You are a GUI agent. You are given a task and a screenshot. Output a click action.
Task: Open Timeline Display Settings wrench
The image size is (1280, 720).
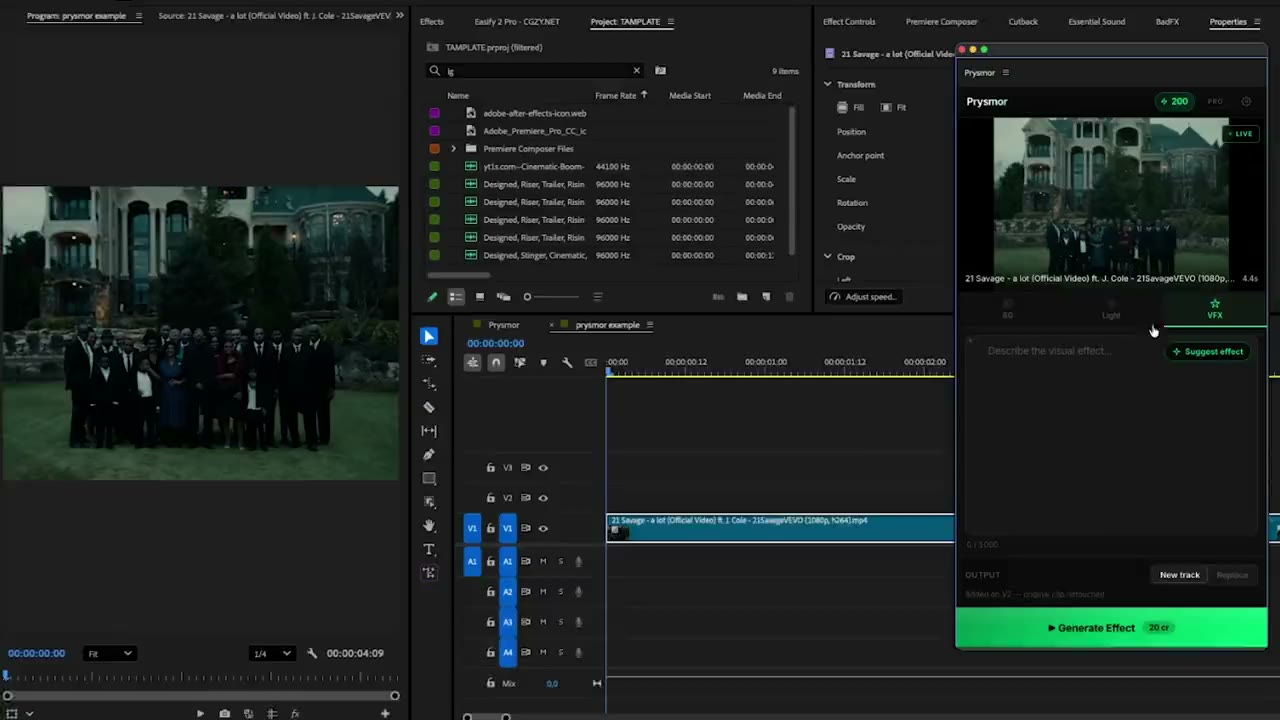coord(567,362)
